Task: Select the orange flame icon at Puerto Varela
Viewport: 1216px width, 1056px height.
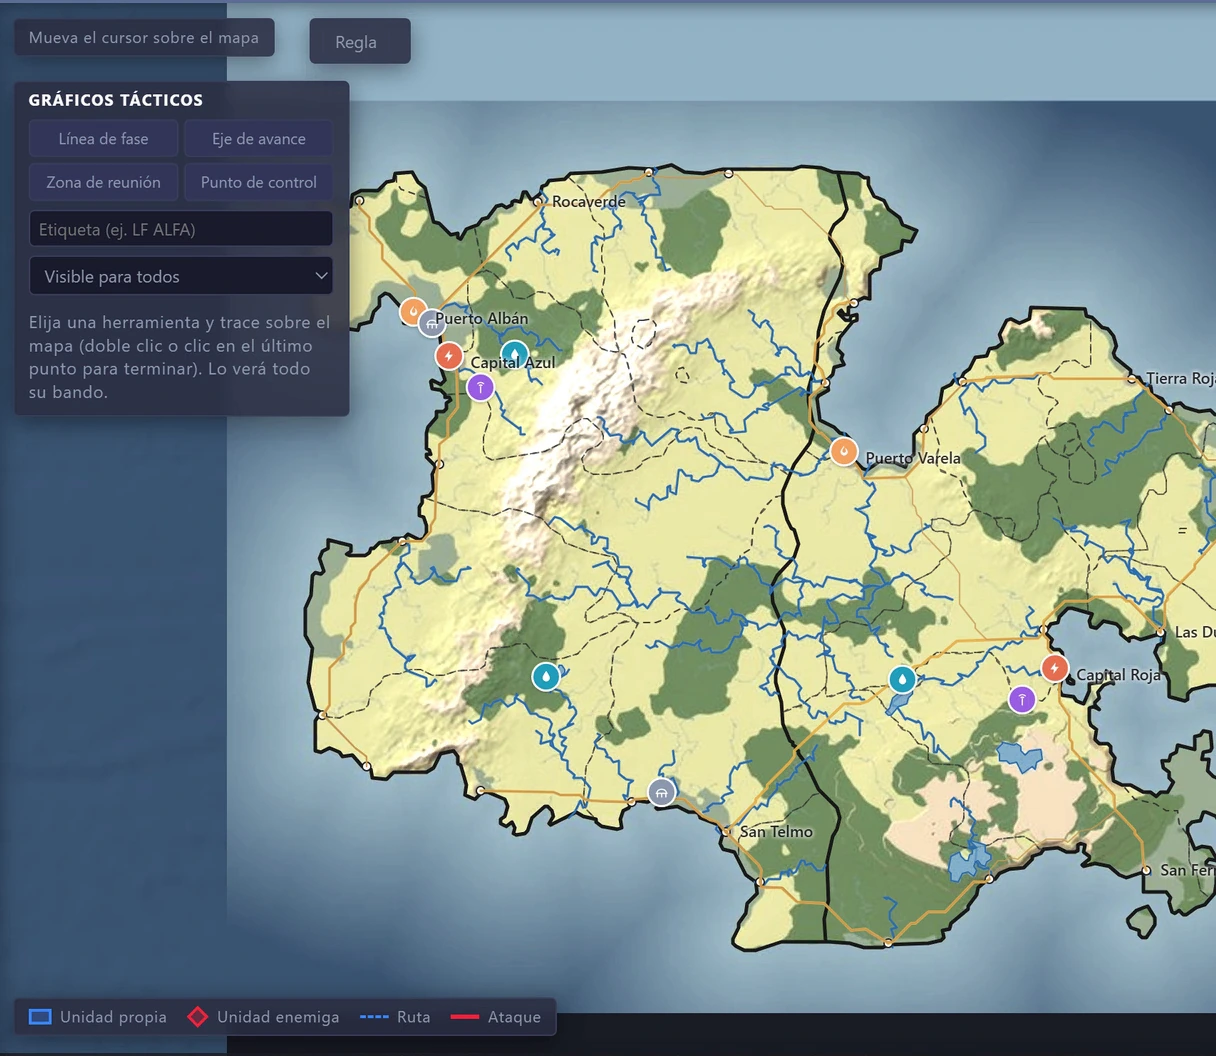Action: tap(844, 451)
